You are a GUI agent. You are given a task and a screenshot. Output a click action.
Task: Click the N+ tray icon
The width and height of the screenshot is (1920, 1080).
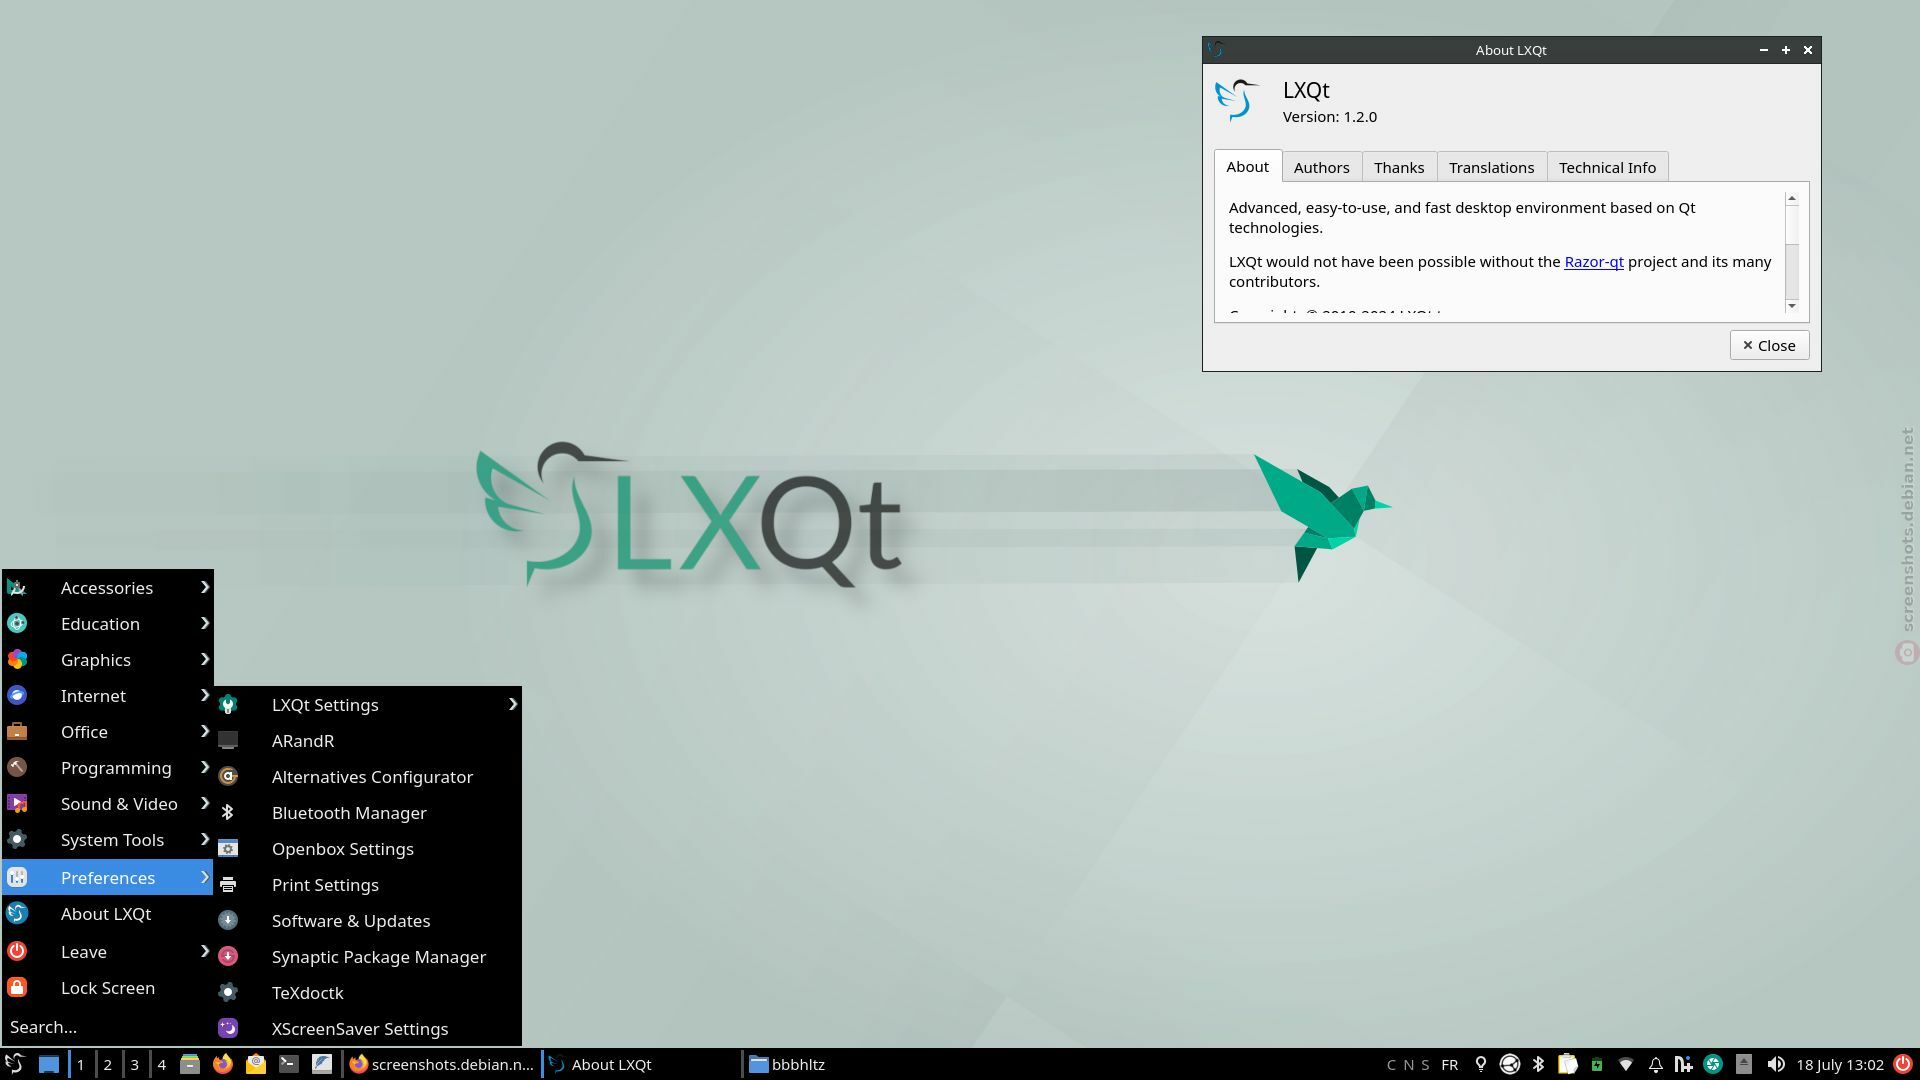pos(1684,1064)
